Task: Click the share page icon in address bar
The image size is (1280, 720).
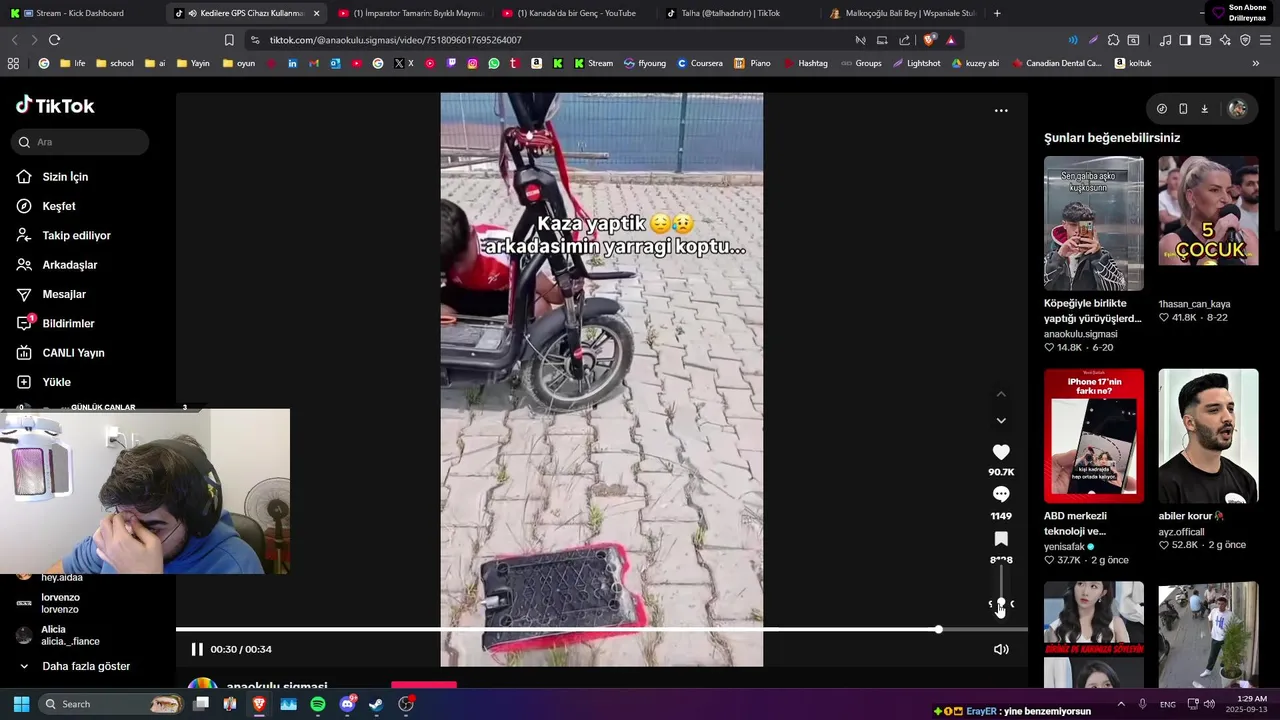Action: 904,40
